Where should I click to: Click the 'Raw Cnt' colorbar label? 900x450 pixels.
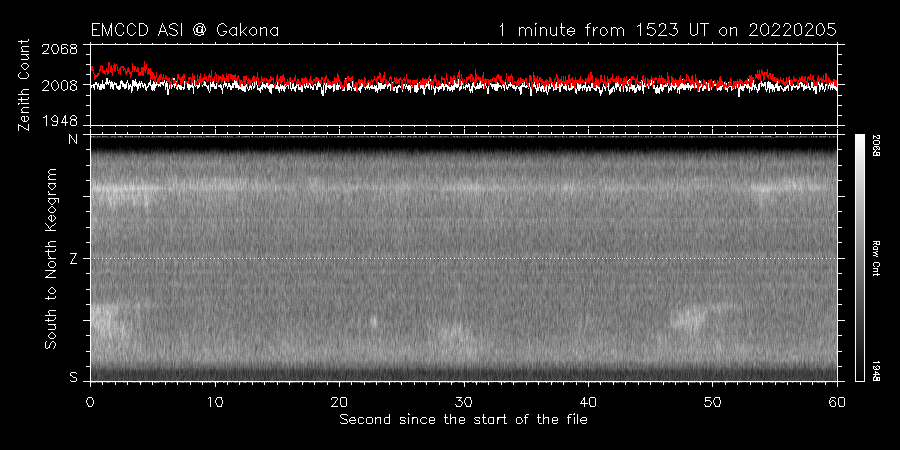876,258
